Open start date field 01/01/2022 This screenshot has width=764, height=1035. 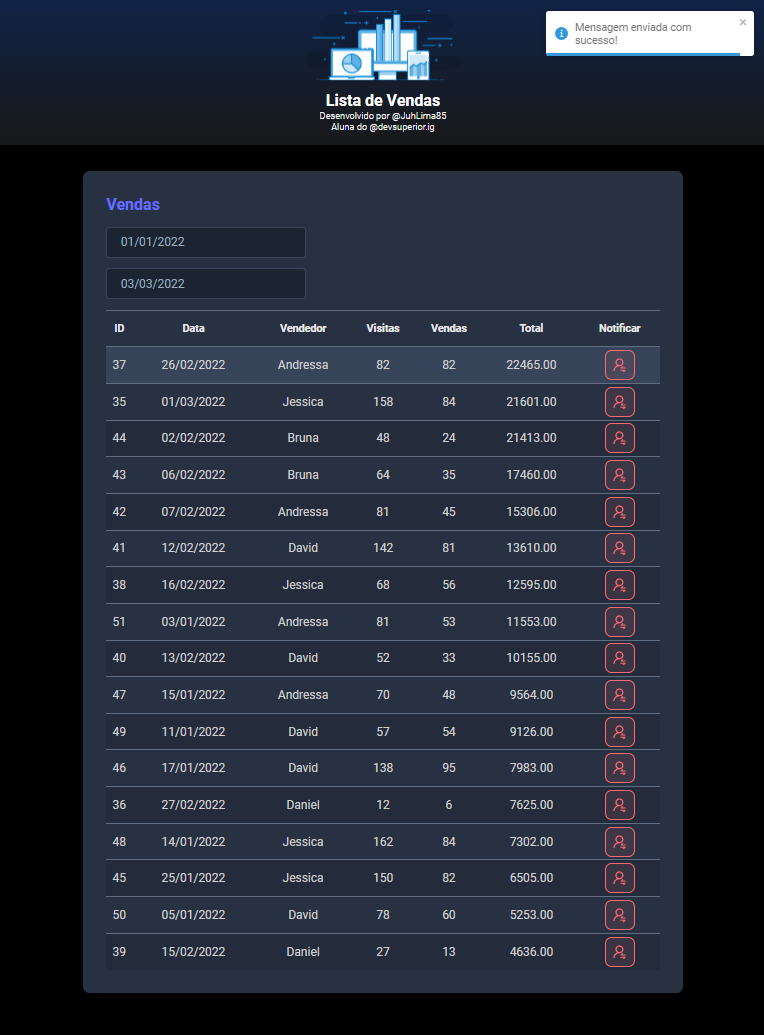206,242
